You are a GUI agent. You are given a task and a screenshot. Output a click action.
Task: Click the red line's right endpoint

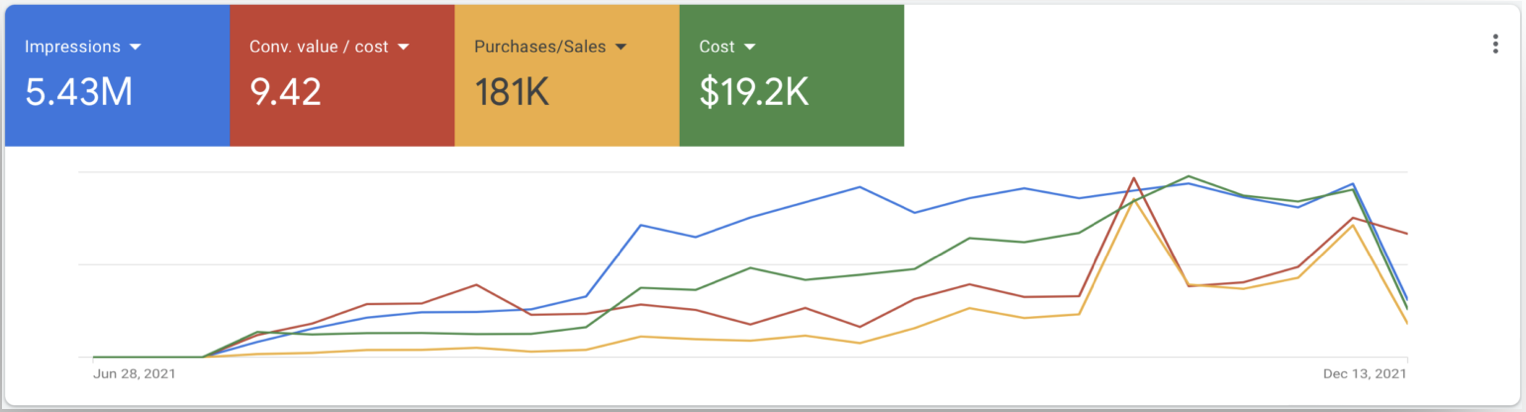1406,234
